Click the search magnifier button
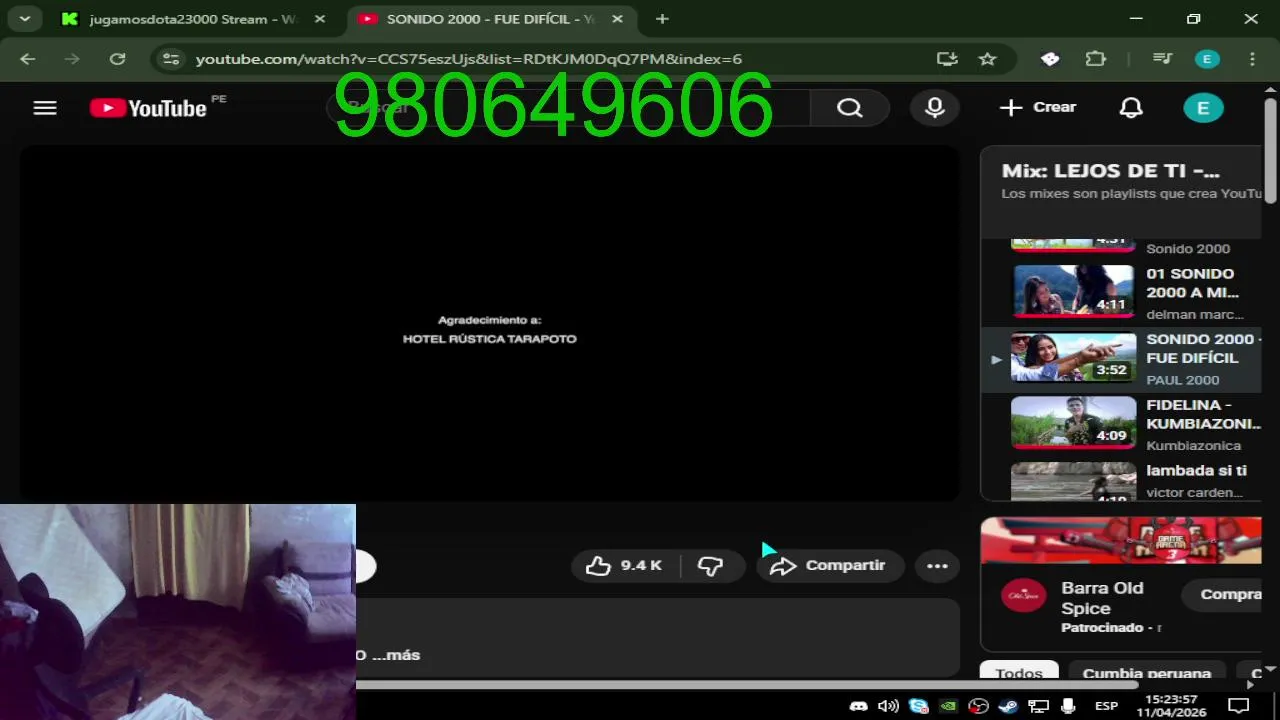The height and width of the screenshot is (720, 1280). coord(849,108)
